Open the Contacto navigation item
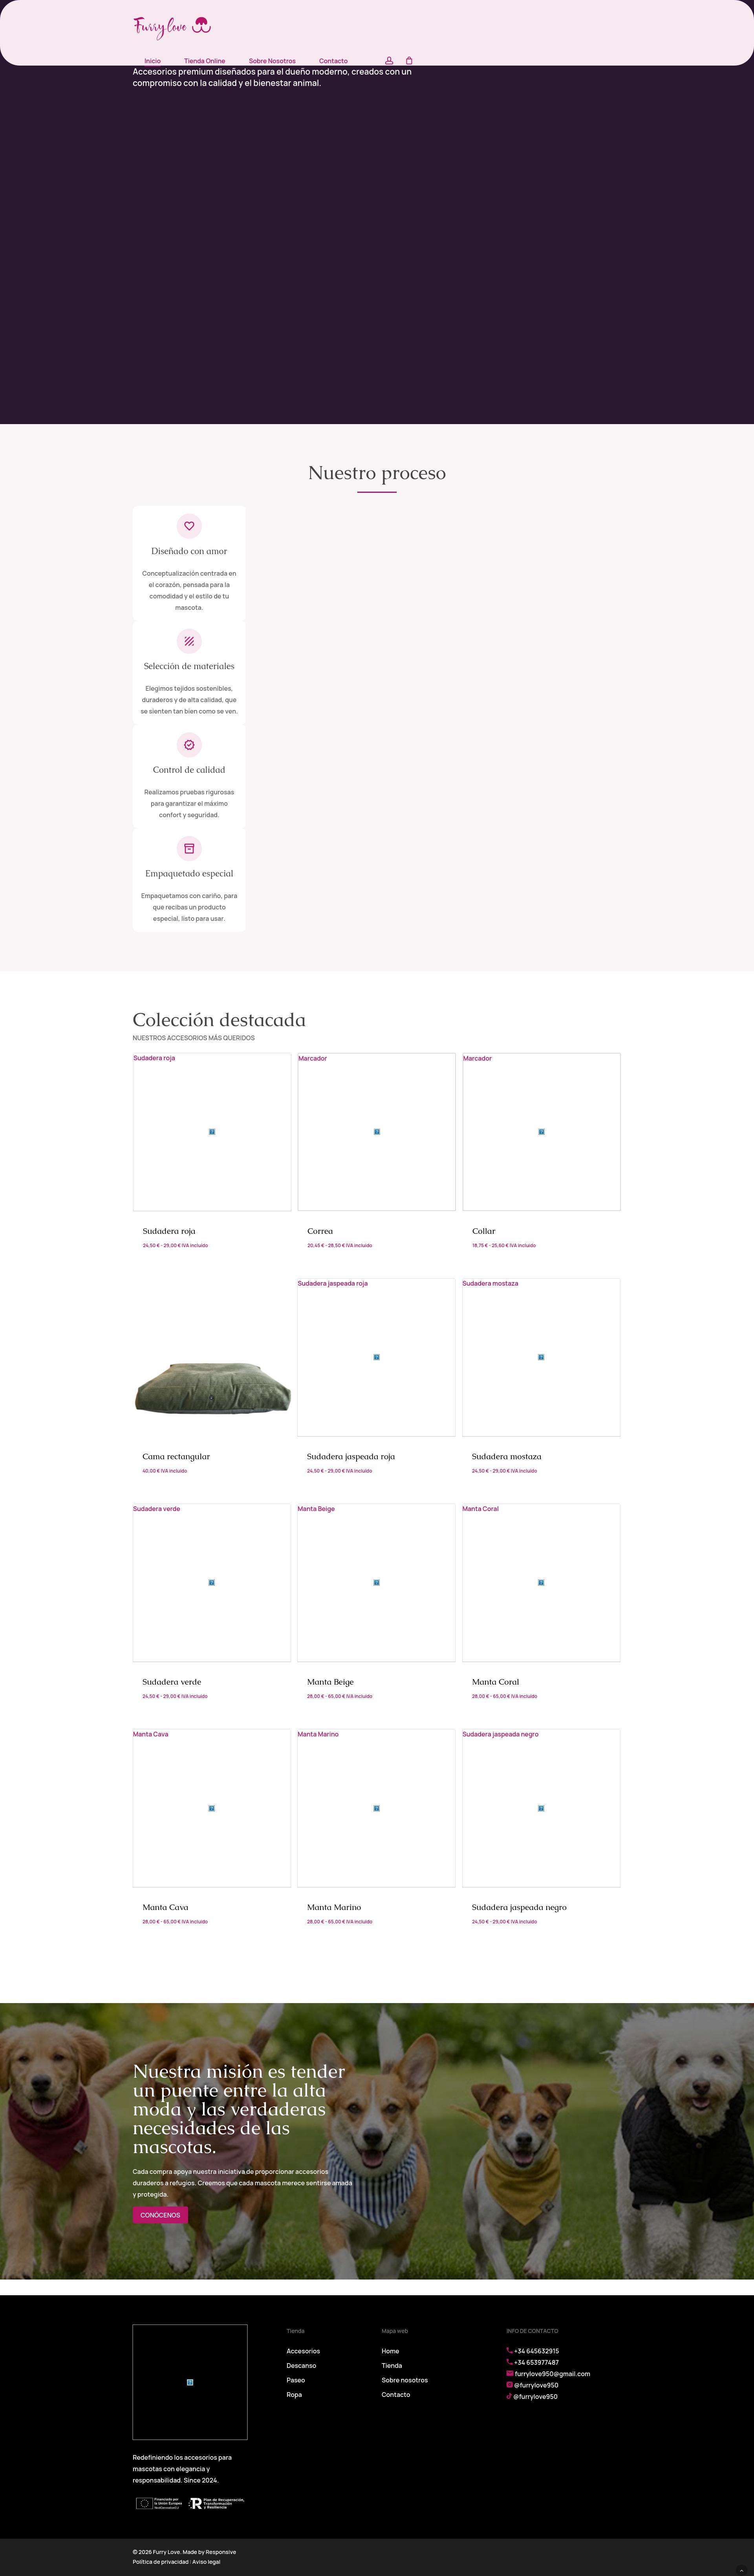The image size is (754, 2576). 333,61
